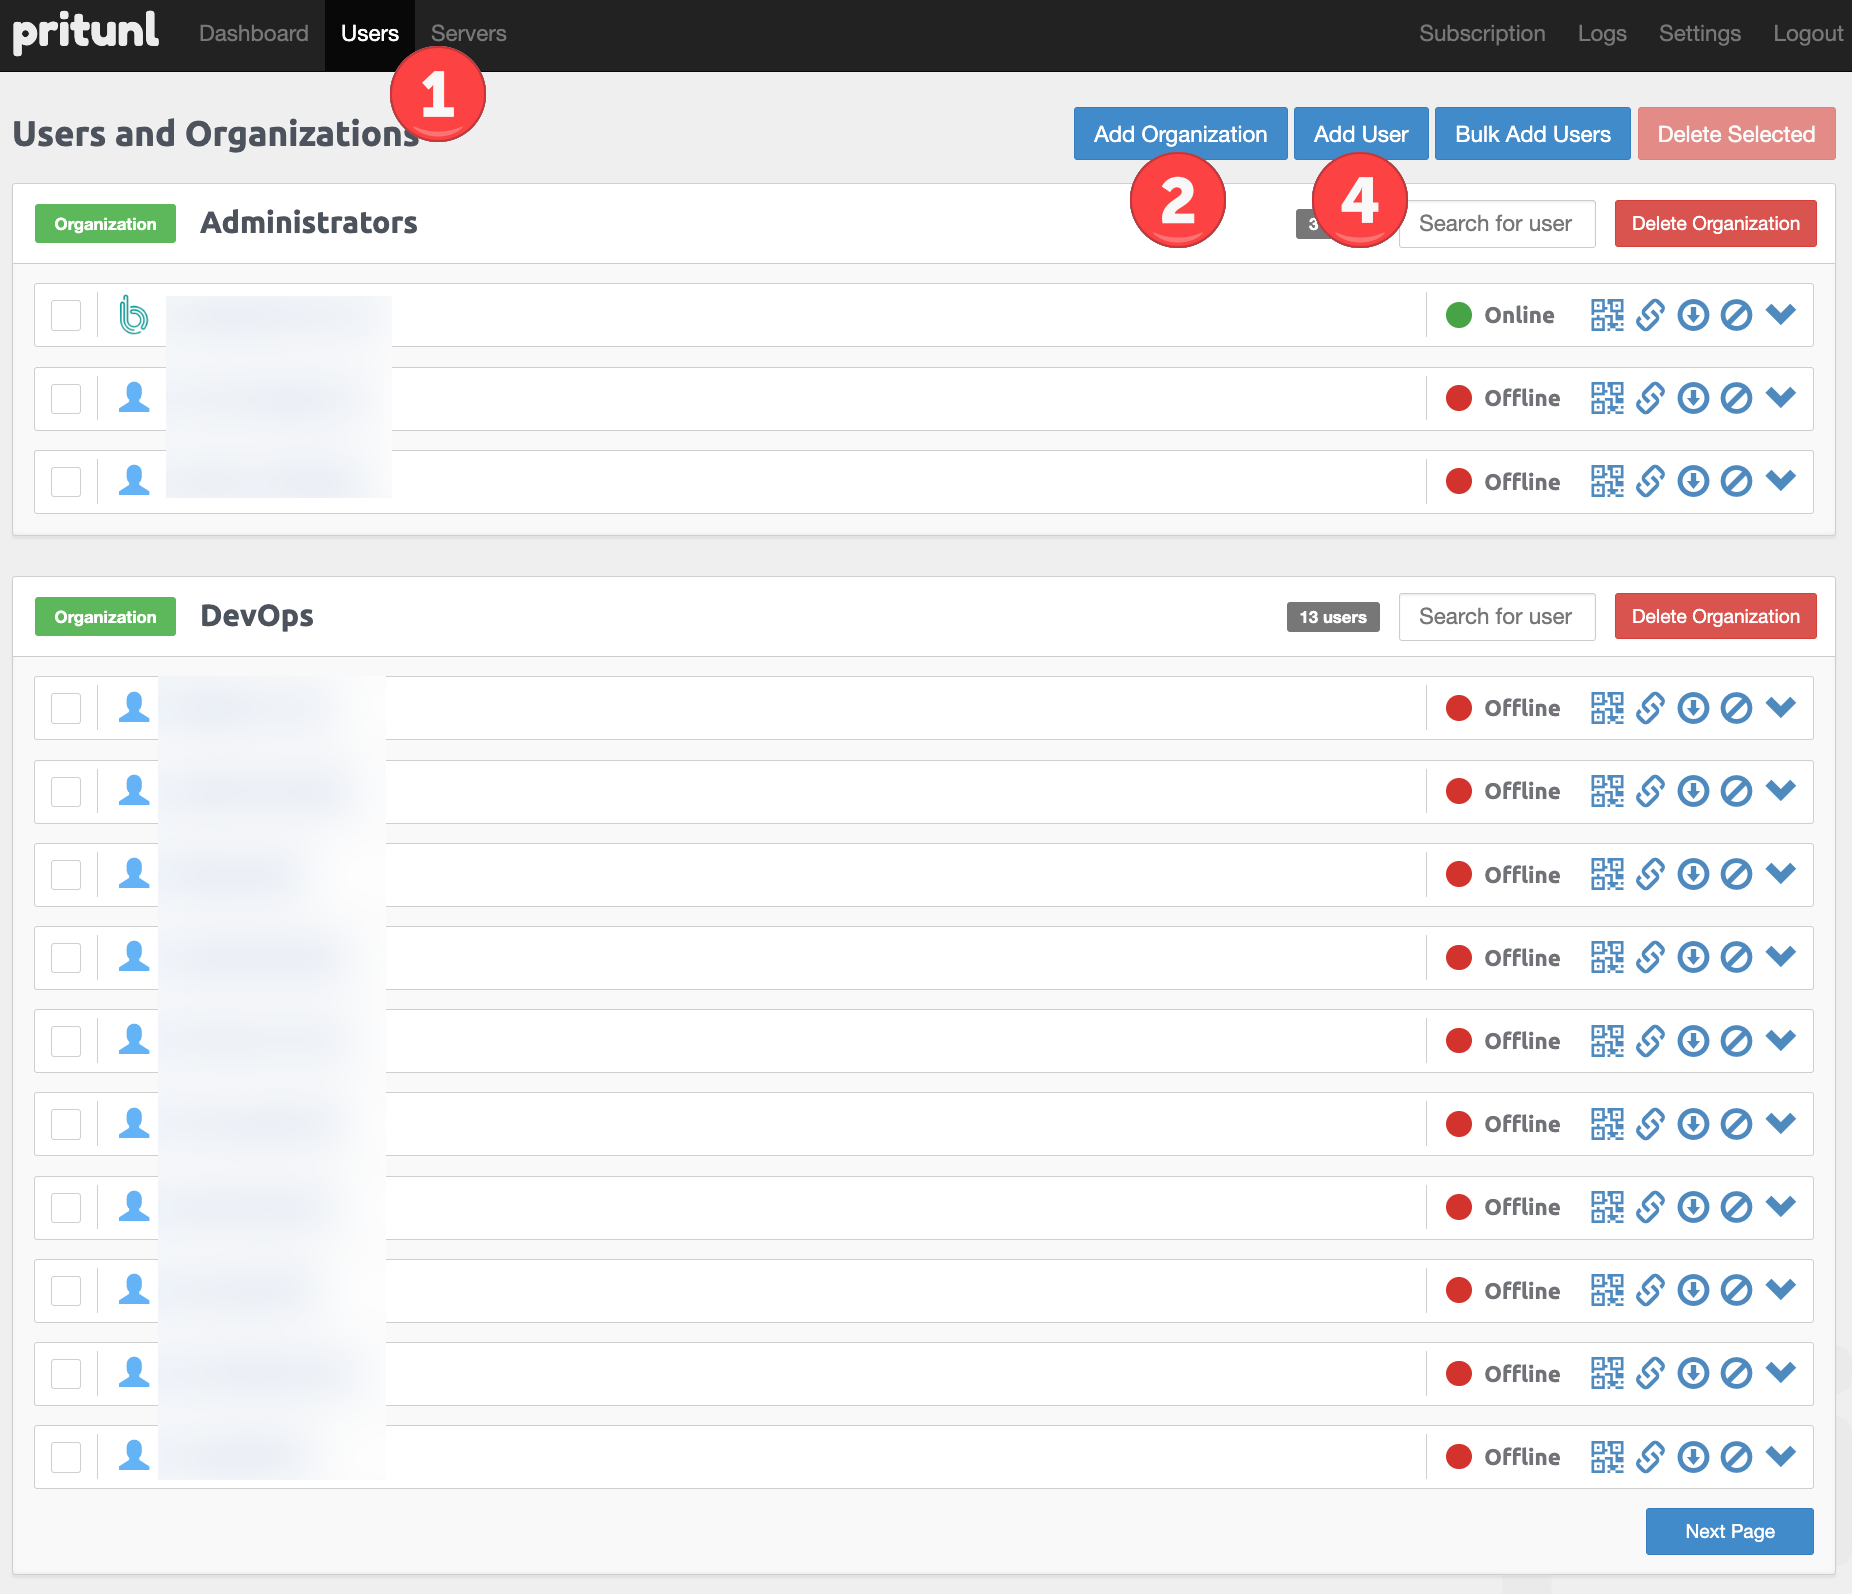The height and width of the screenshot is (1594, 1852).
Task: Log out via Logout link
Action: pyautogui.click(x=1808, y=34)
